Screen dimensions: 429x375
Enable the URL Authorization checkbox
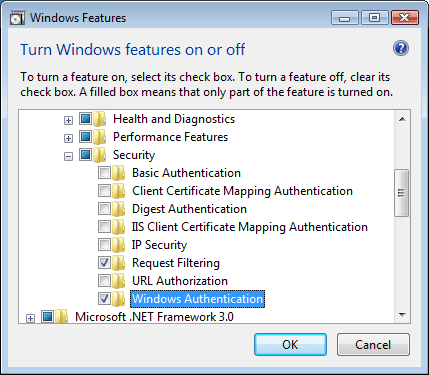pyautogui.click(x=104, y=281)
